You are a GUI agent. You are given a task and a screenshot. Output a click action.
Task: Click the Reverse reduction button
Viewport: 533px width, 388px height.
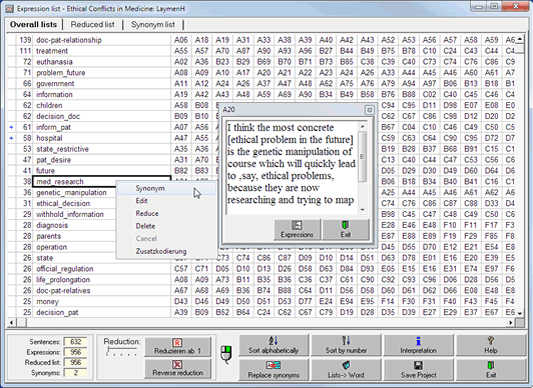[178, 369]
